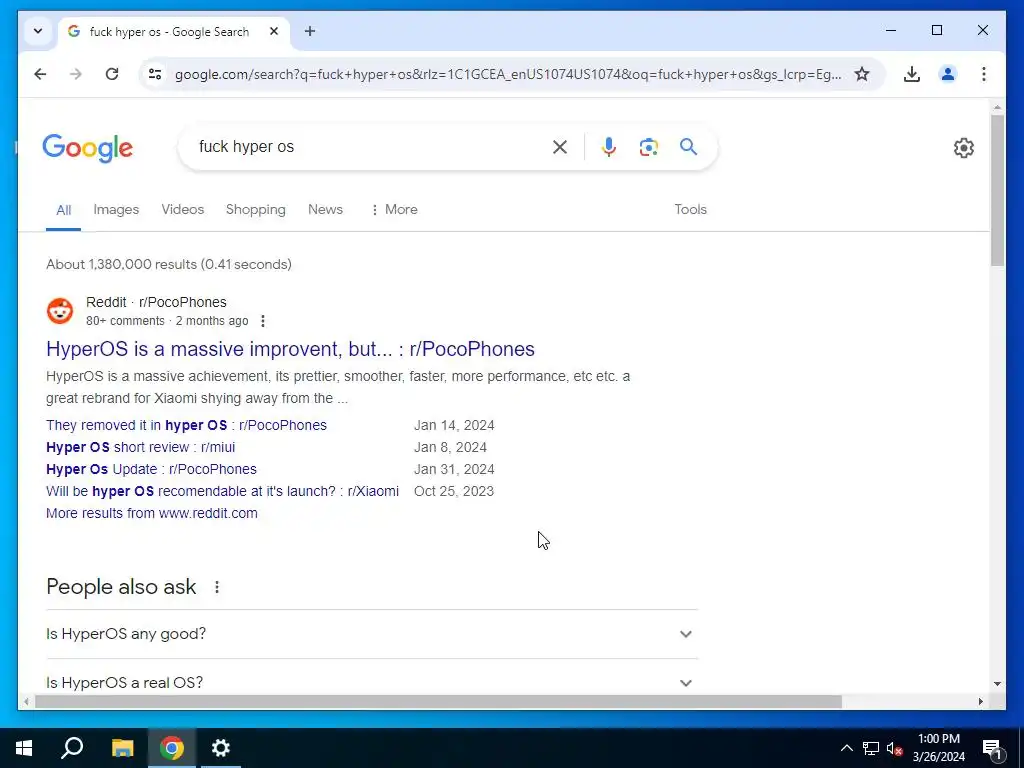Open Chrome three-dot menu

pos(984,74)
